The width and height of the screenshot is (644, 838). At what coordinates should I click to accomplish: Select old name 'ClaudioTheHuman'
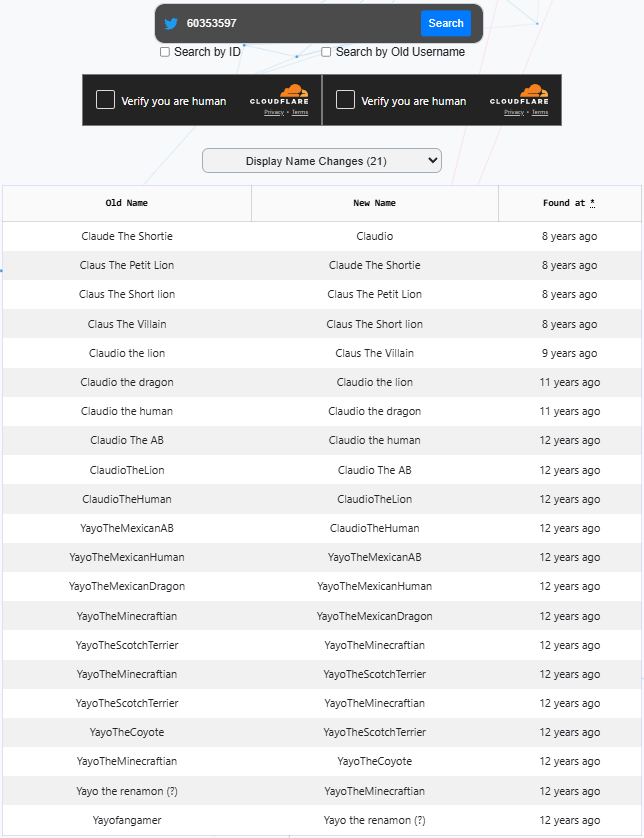pos(127,499)
